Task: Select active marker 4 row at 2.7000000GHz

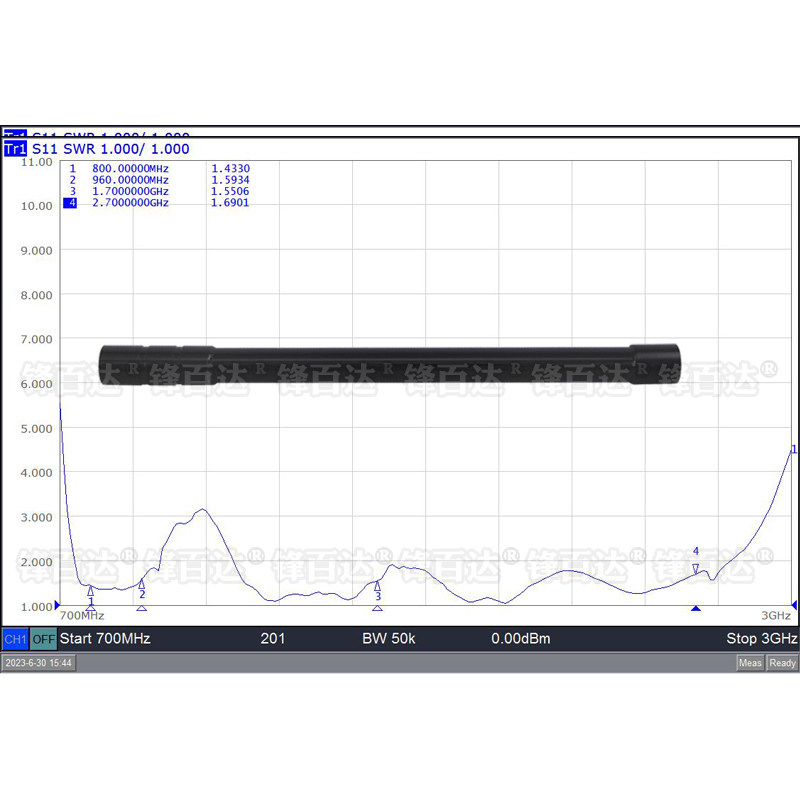Action: [x=156, y=203]
